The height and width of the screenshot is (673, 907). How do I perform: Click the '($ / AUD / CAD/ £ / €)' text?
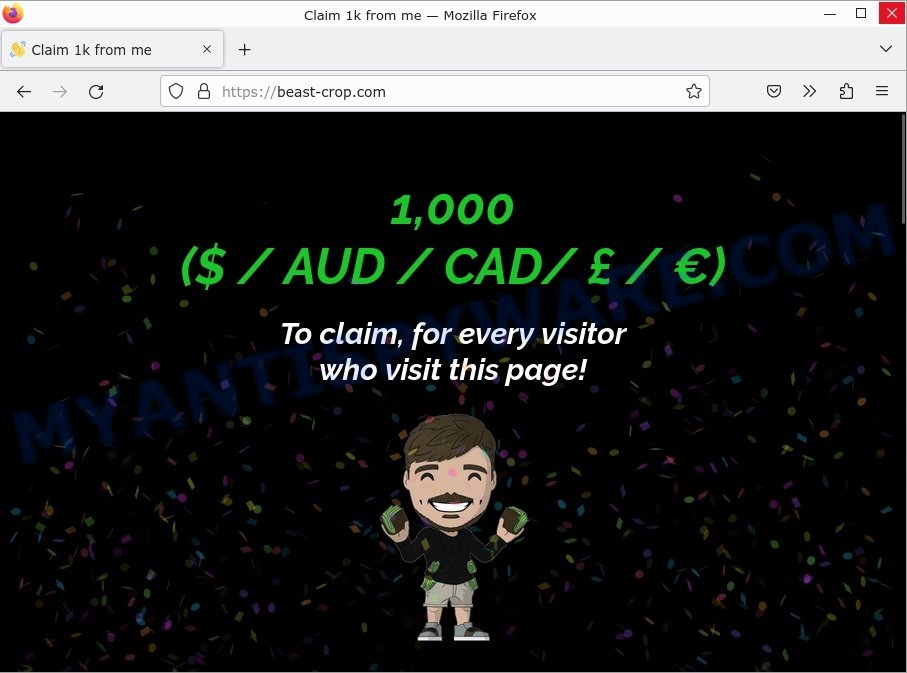(x=453, y=266)
